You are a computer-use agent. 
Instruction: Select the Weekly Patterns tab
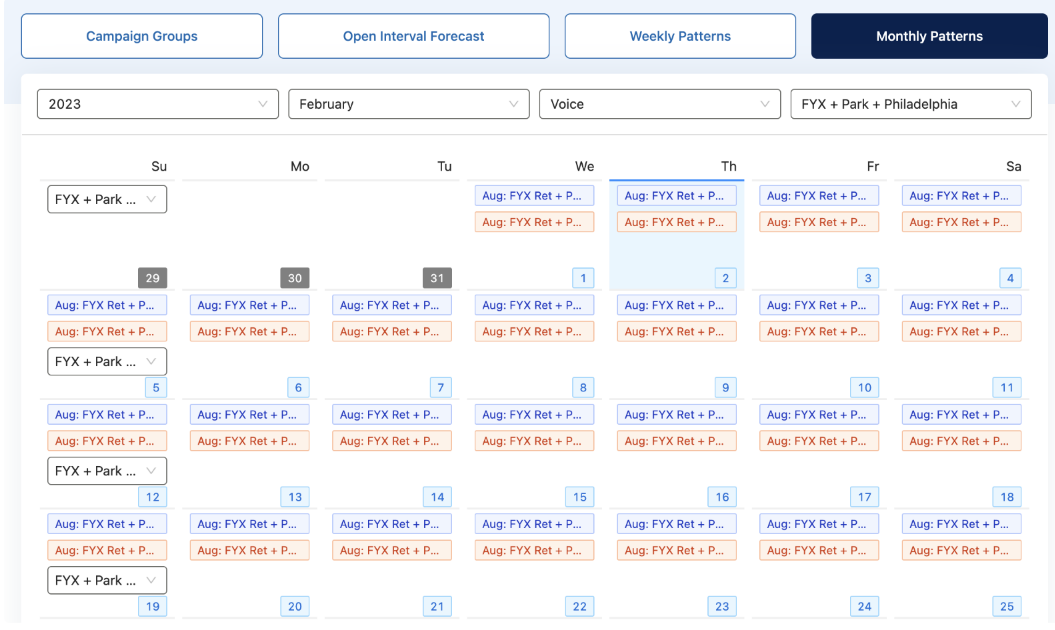coord(679,35)
